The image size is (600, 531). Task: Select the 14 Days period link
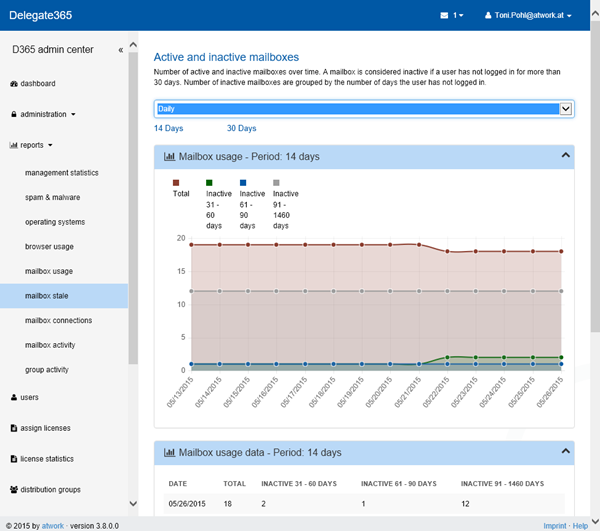pyautogui.click(x=169, y=128)
